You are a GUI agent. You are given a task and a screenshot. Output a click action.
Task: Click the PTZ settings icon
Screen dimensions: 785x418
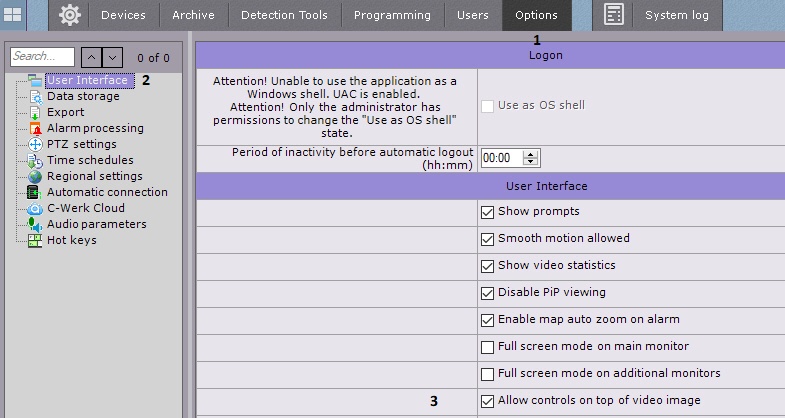pyautogui.click(x=36, y=145)
